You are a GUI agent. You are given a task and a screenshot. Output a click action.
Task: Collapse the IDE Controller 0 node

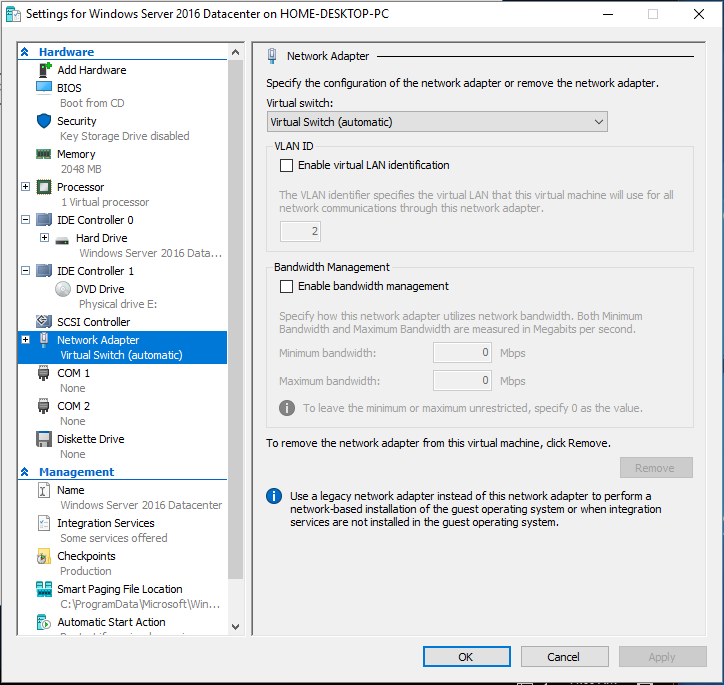[26, 220]
